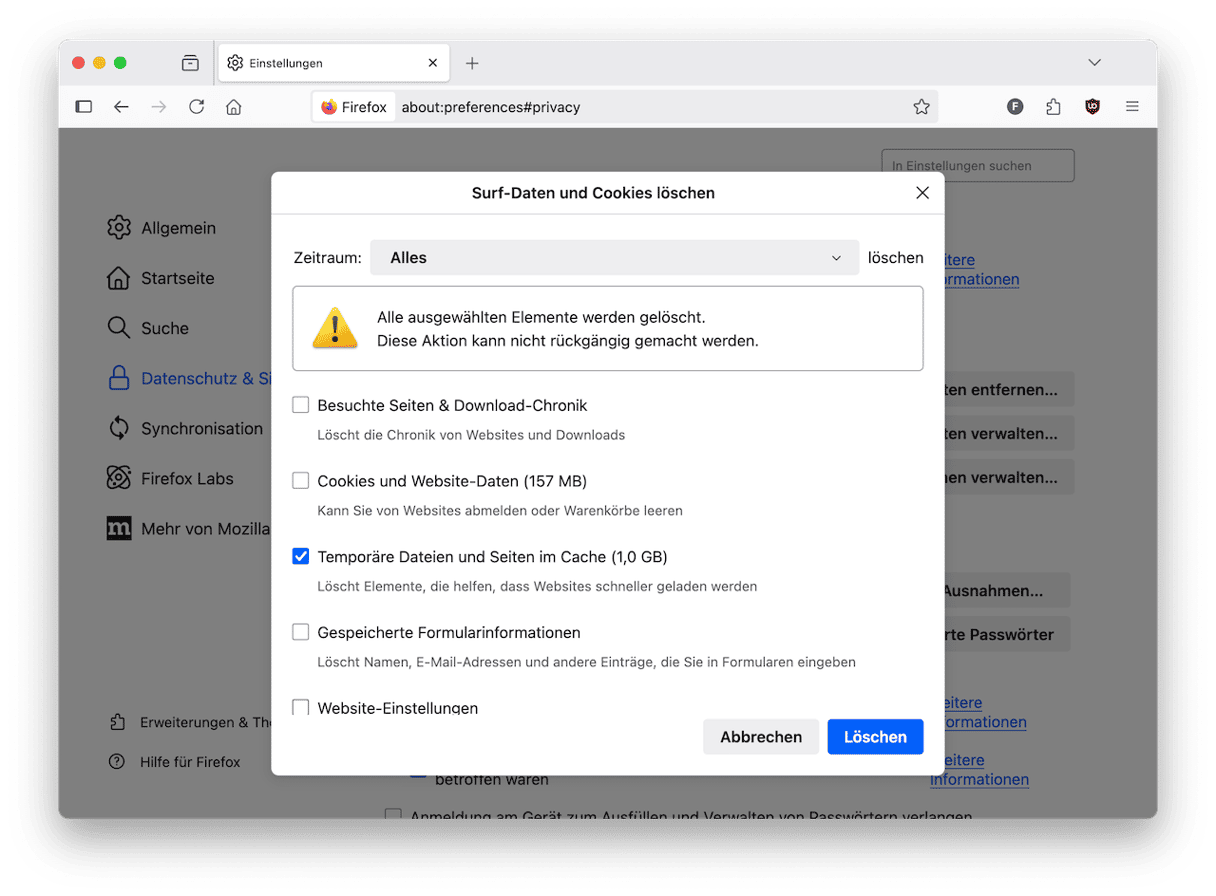
Task: Bookmark this page with the star icon
Action: (921, 107)
